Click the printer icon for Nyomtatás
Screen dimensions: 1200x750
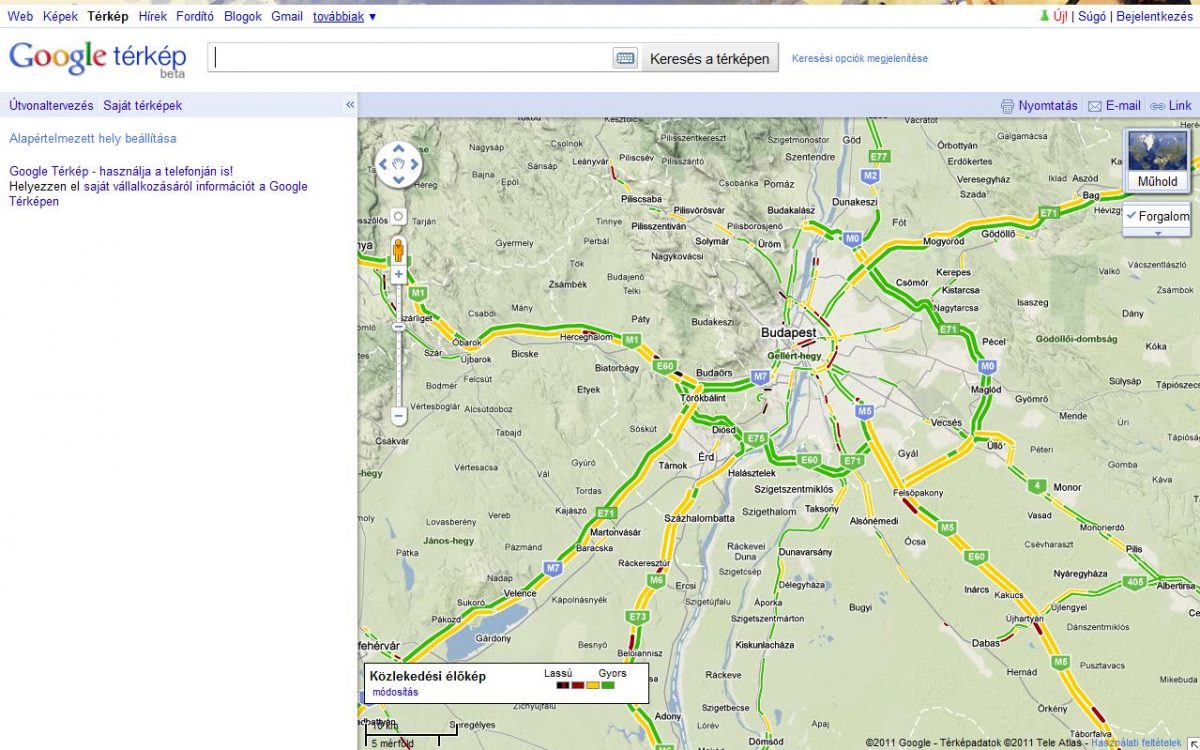tap(1008, 106)
